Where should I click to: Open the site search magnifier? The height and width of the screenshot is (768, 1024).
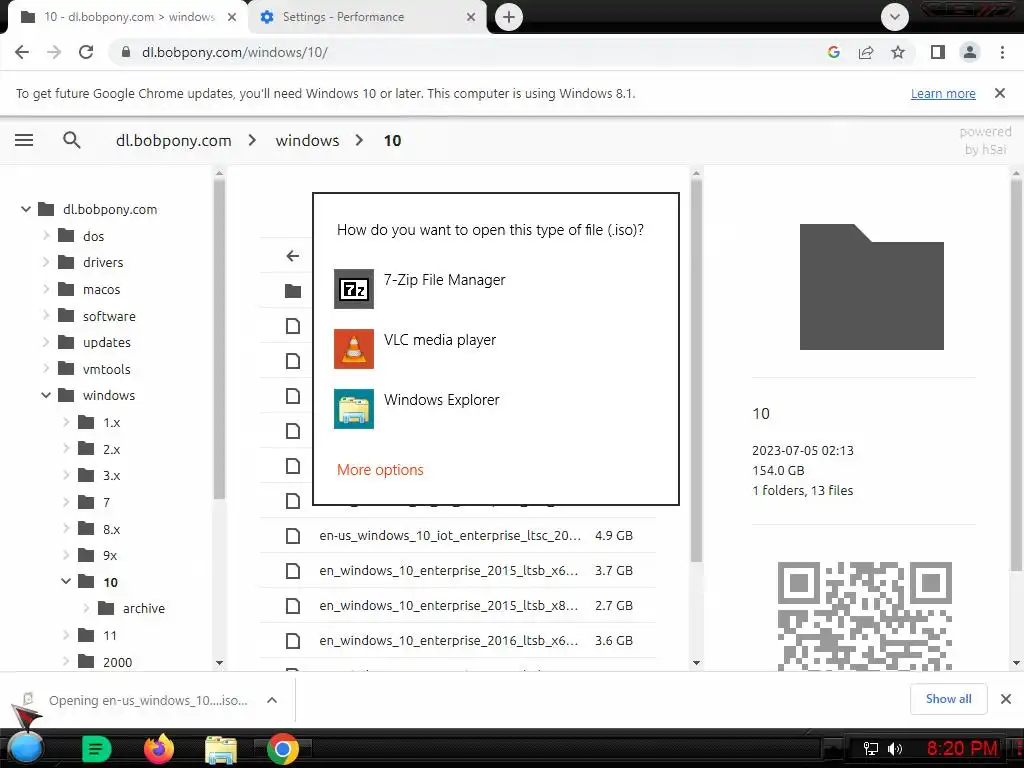(71, 140)
